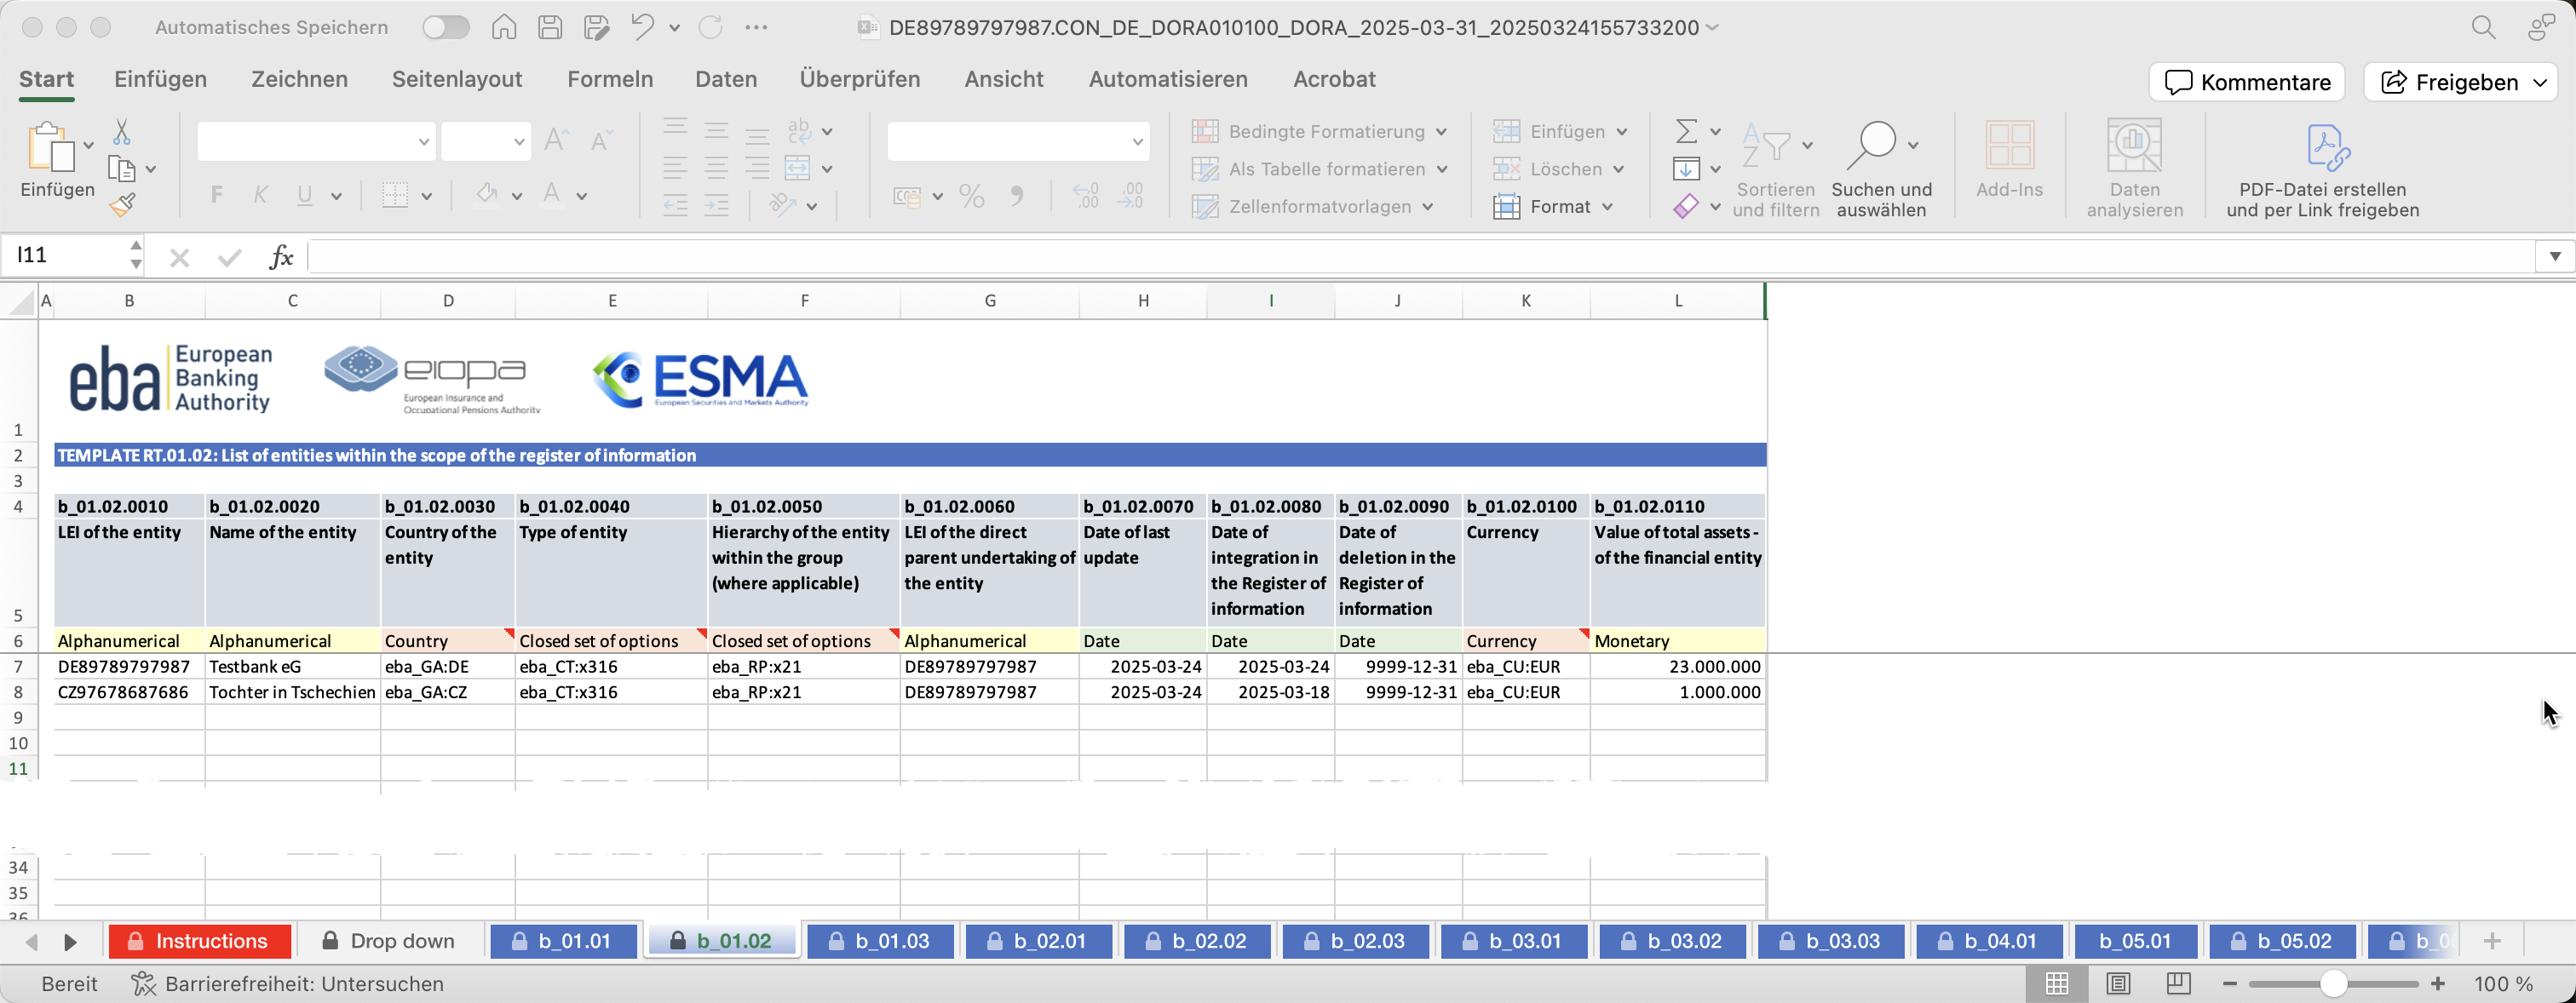Toggle Automatisches Speichern switch
2576x1003 pixels.
point(446,27)
